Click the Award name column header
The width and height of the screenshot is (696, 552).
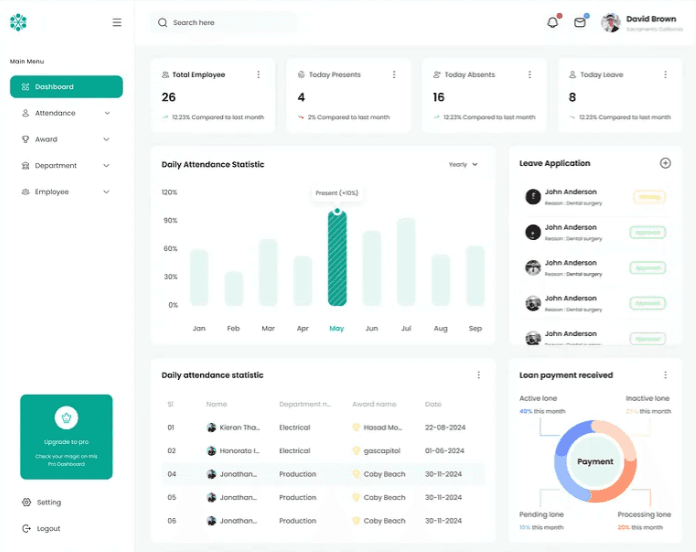[374, 404]
